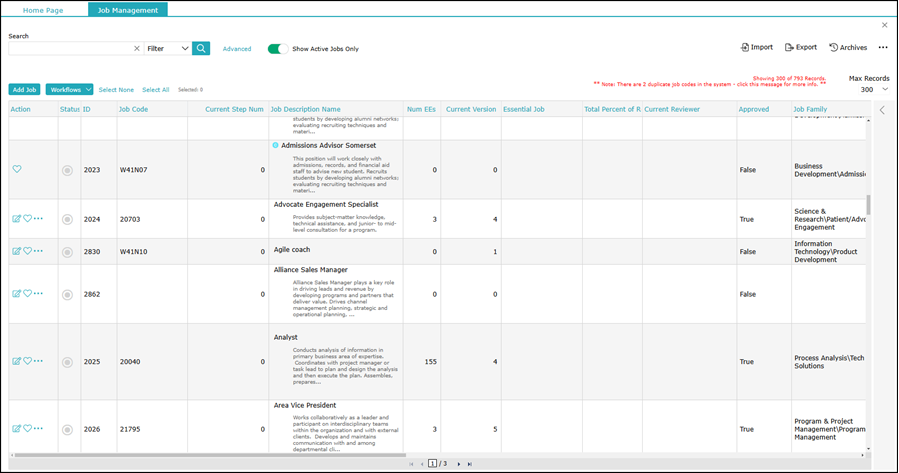Open the Advanced search link
899x473 pixels.
point(237,49)
